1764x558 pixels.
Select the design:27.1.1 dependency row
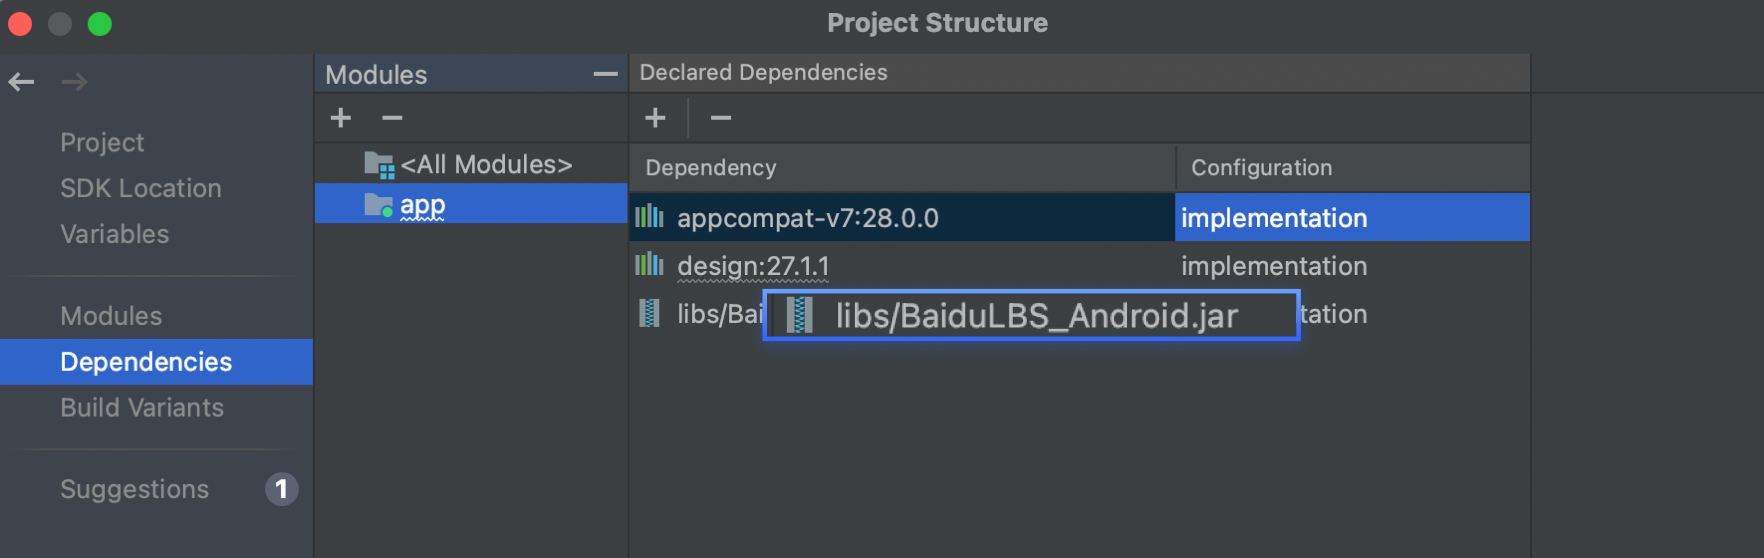click(x=753, y=266)
